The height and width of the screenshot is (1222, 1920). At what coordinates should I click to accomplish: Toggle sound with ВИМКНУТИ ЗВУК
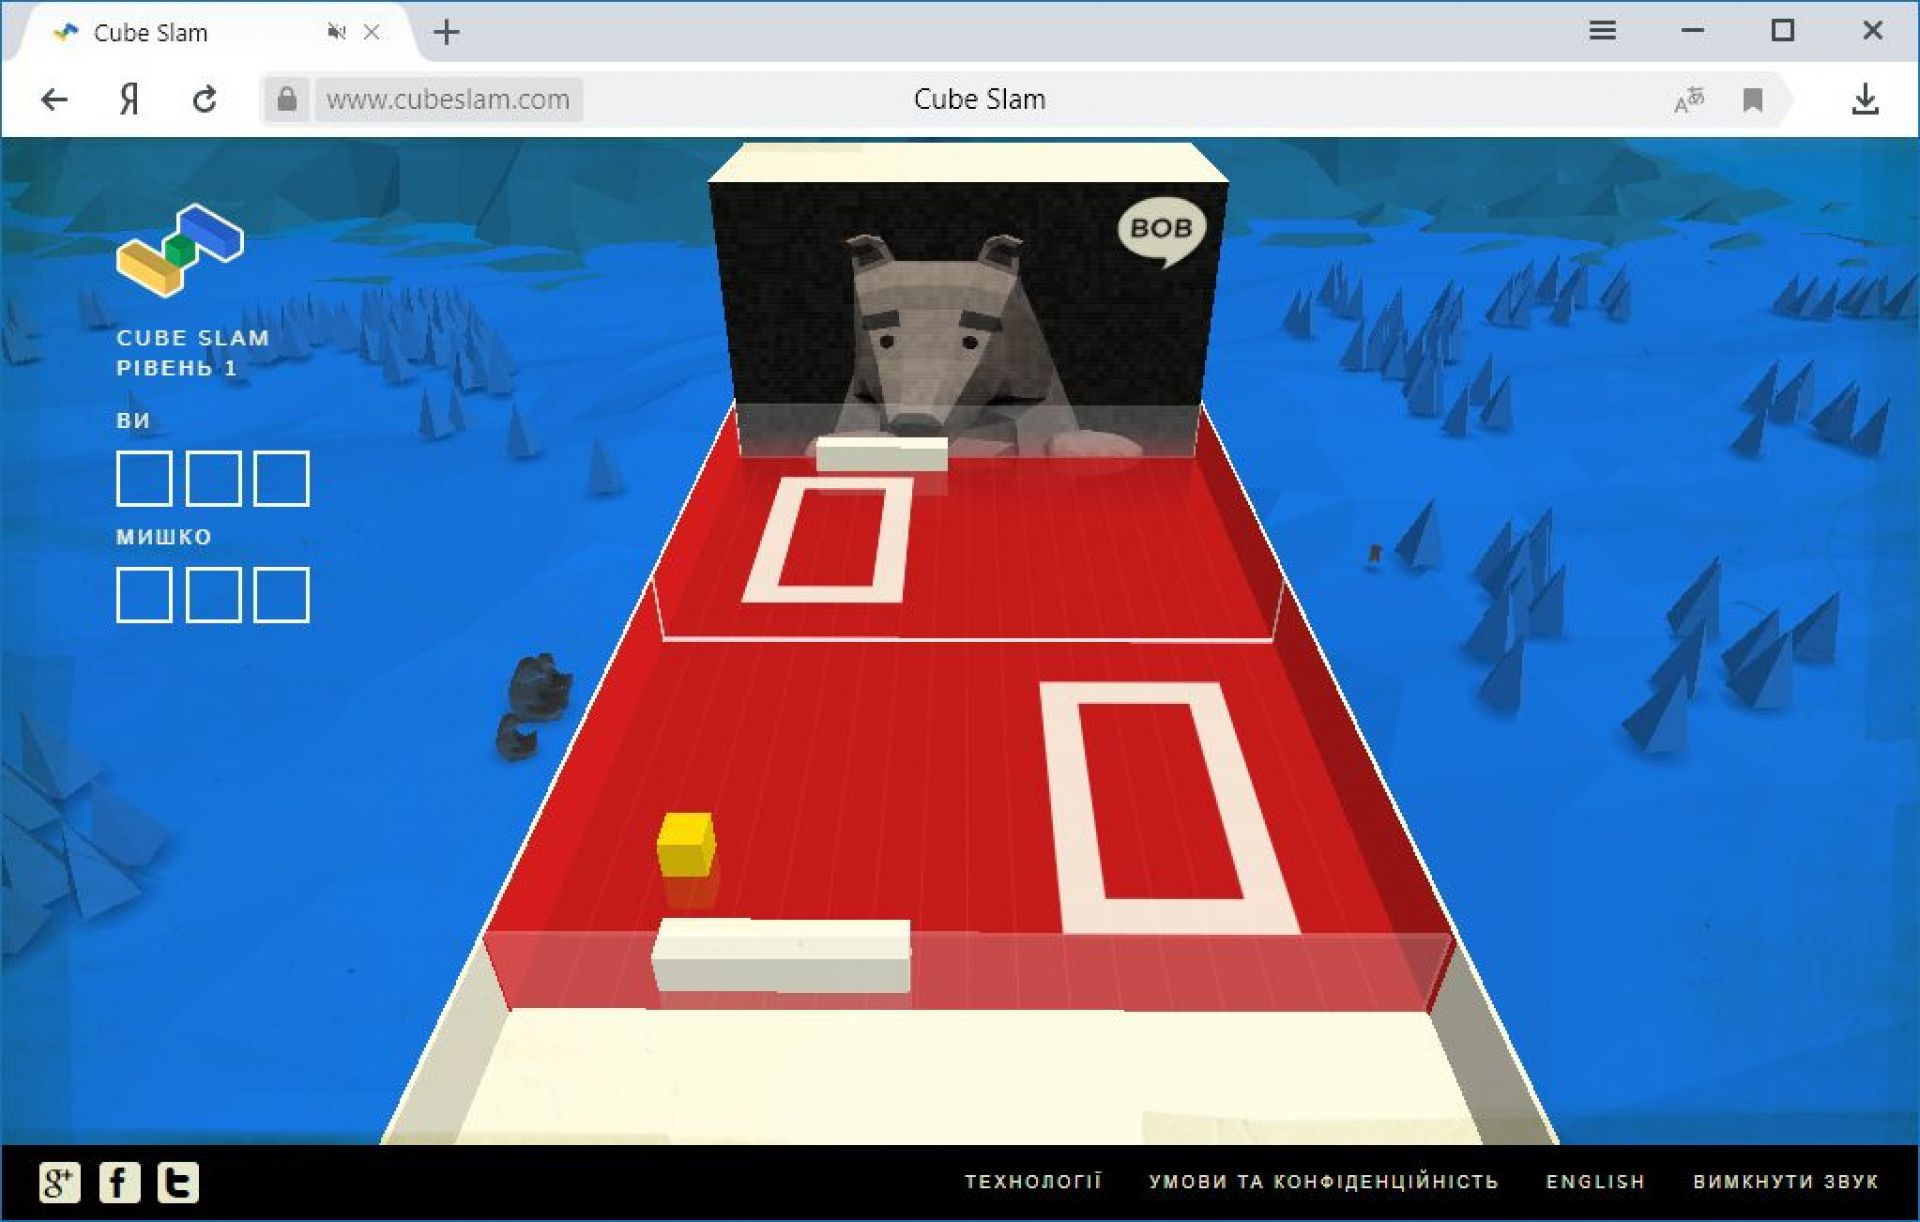[1785, 1181]
